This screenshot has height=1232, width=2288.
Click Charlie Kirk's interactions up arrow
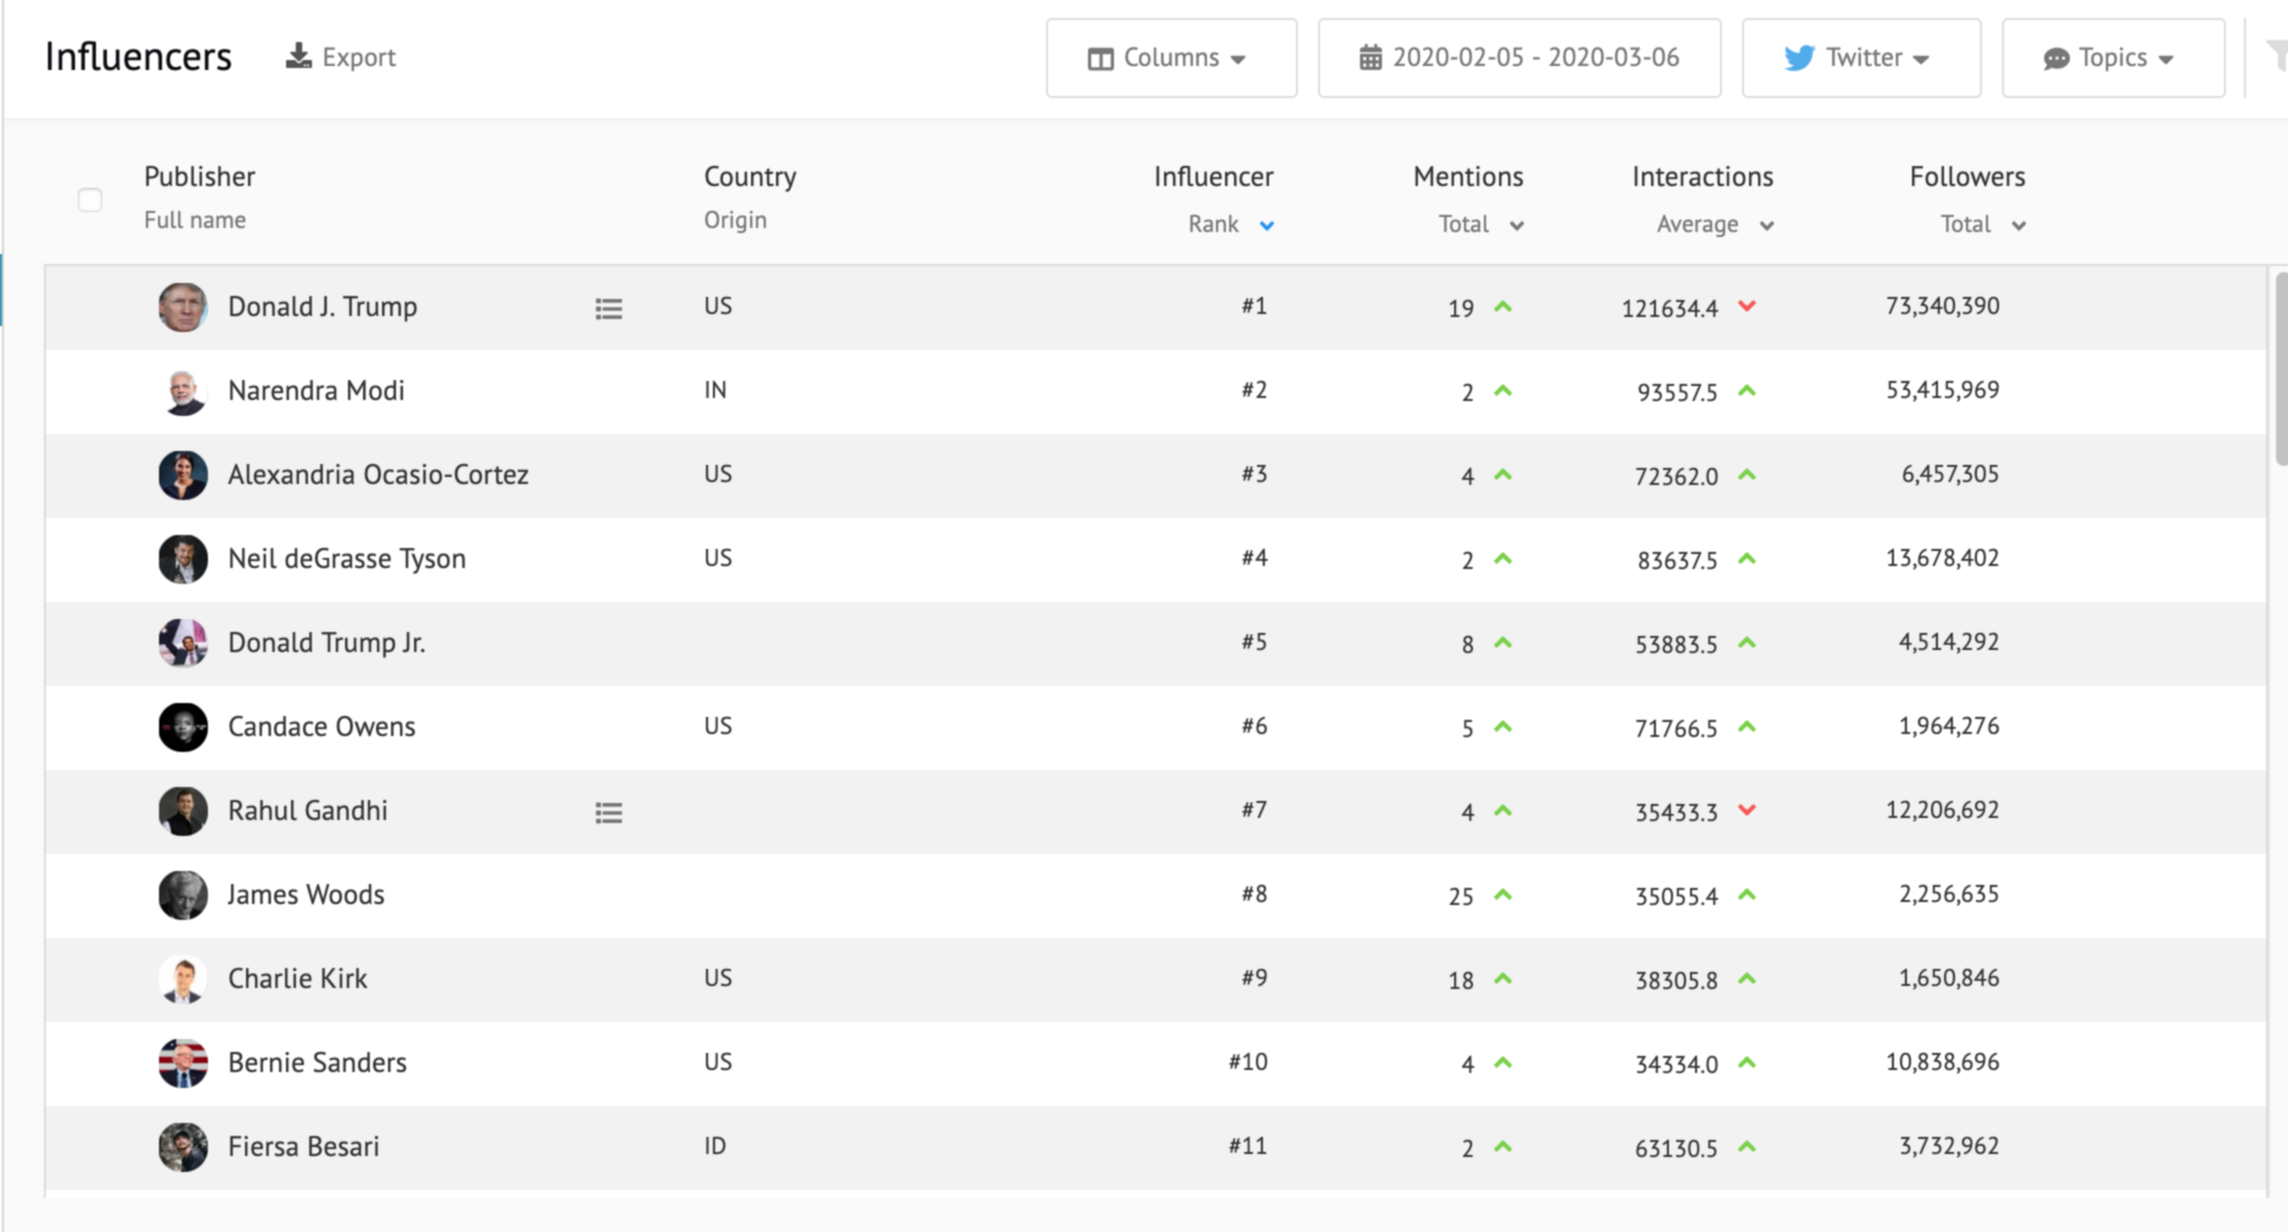click(1747, 979)
